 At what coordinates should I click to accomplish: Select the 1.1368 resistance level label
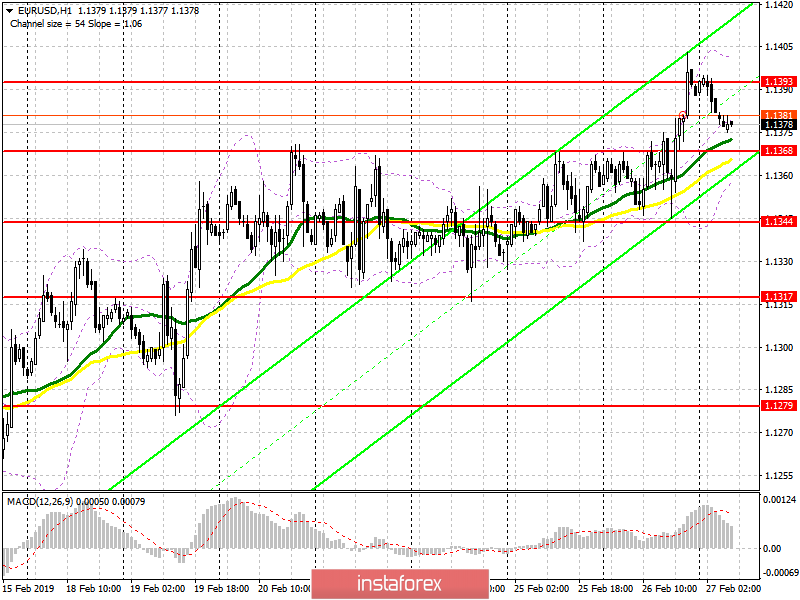(x=778, y=151)
